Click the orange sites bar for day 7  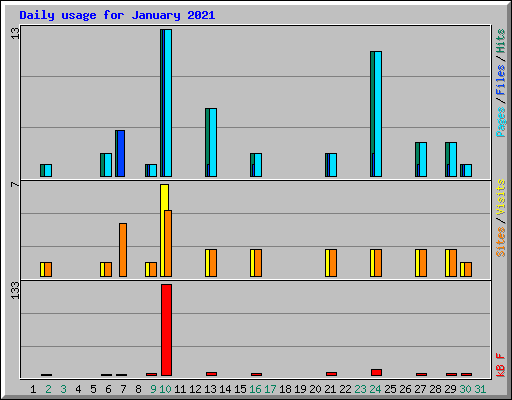tap(123, 250)
